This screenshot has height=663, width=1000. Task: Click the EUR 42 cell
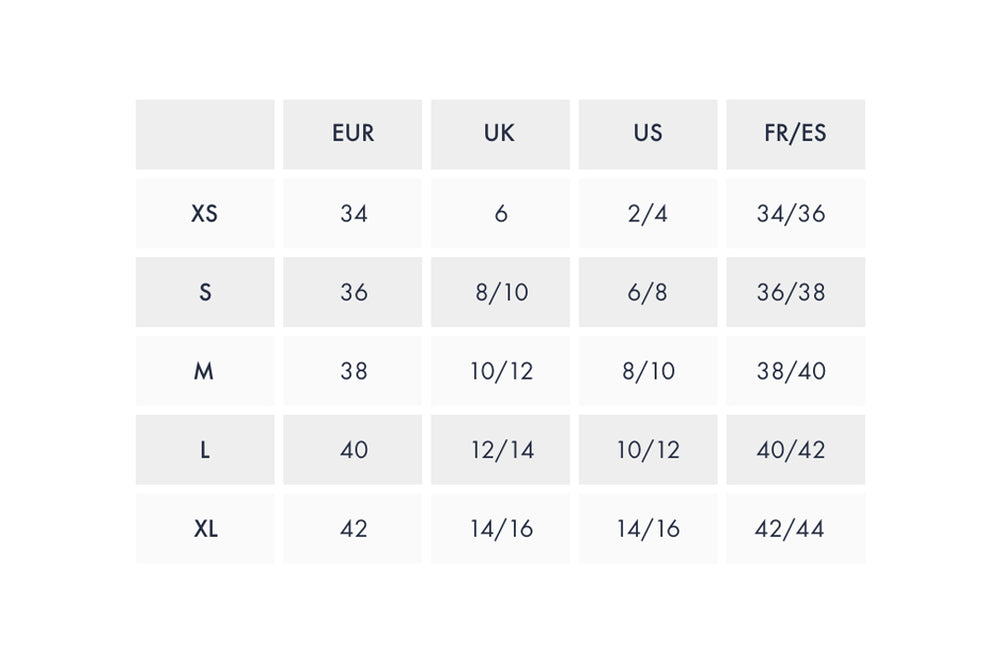pyautogui.click(x=353, y=529)
